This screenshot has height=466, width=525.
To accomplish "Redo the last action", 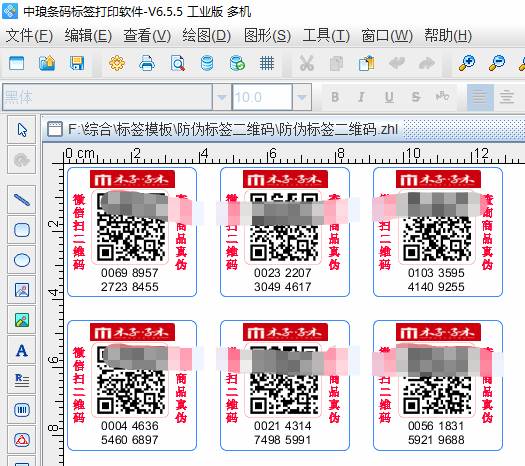I will click(x=427, y=63).
